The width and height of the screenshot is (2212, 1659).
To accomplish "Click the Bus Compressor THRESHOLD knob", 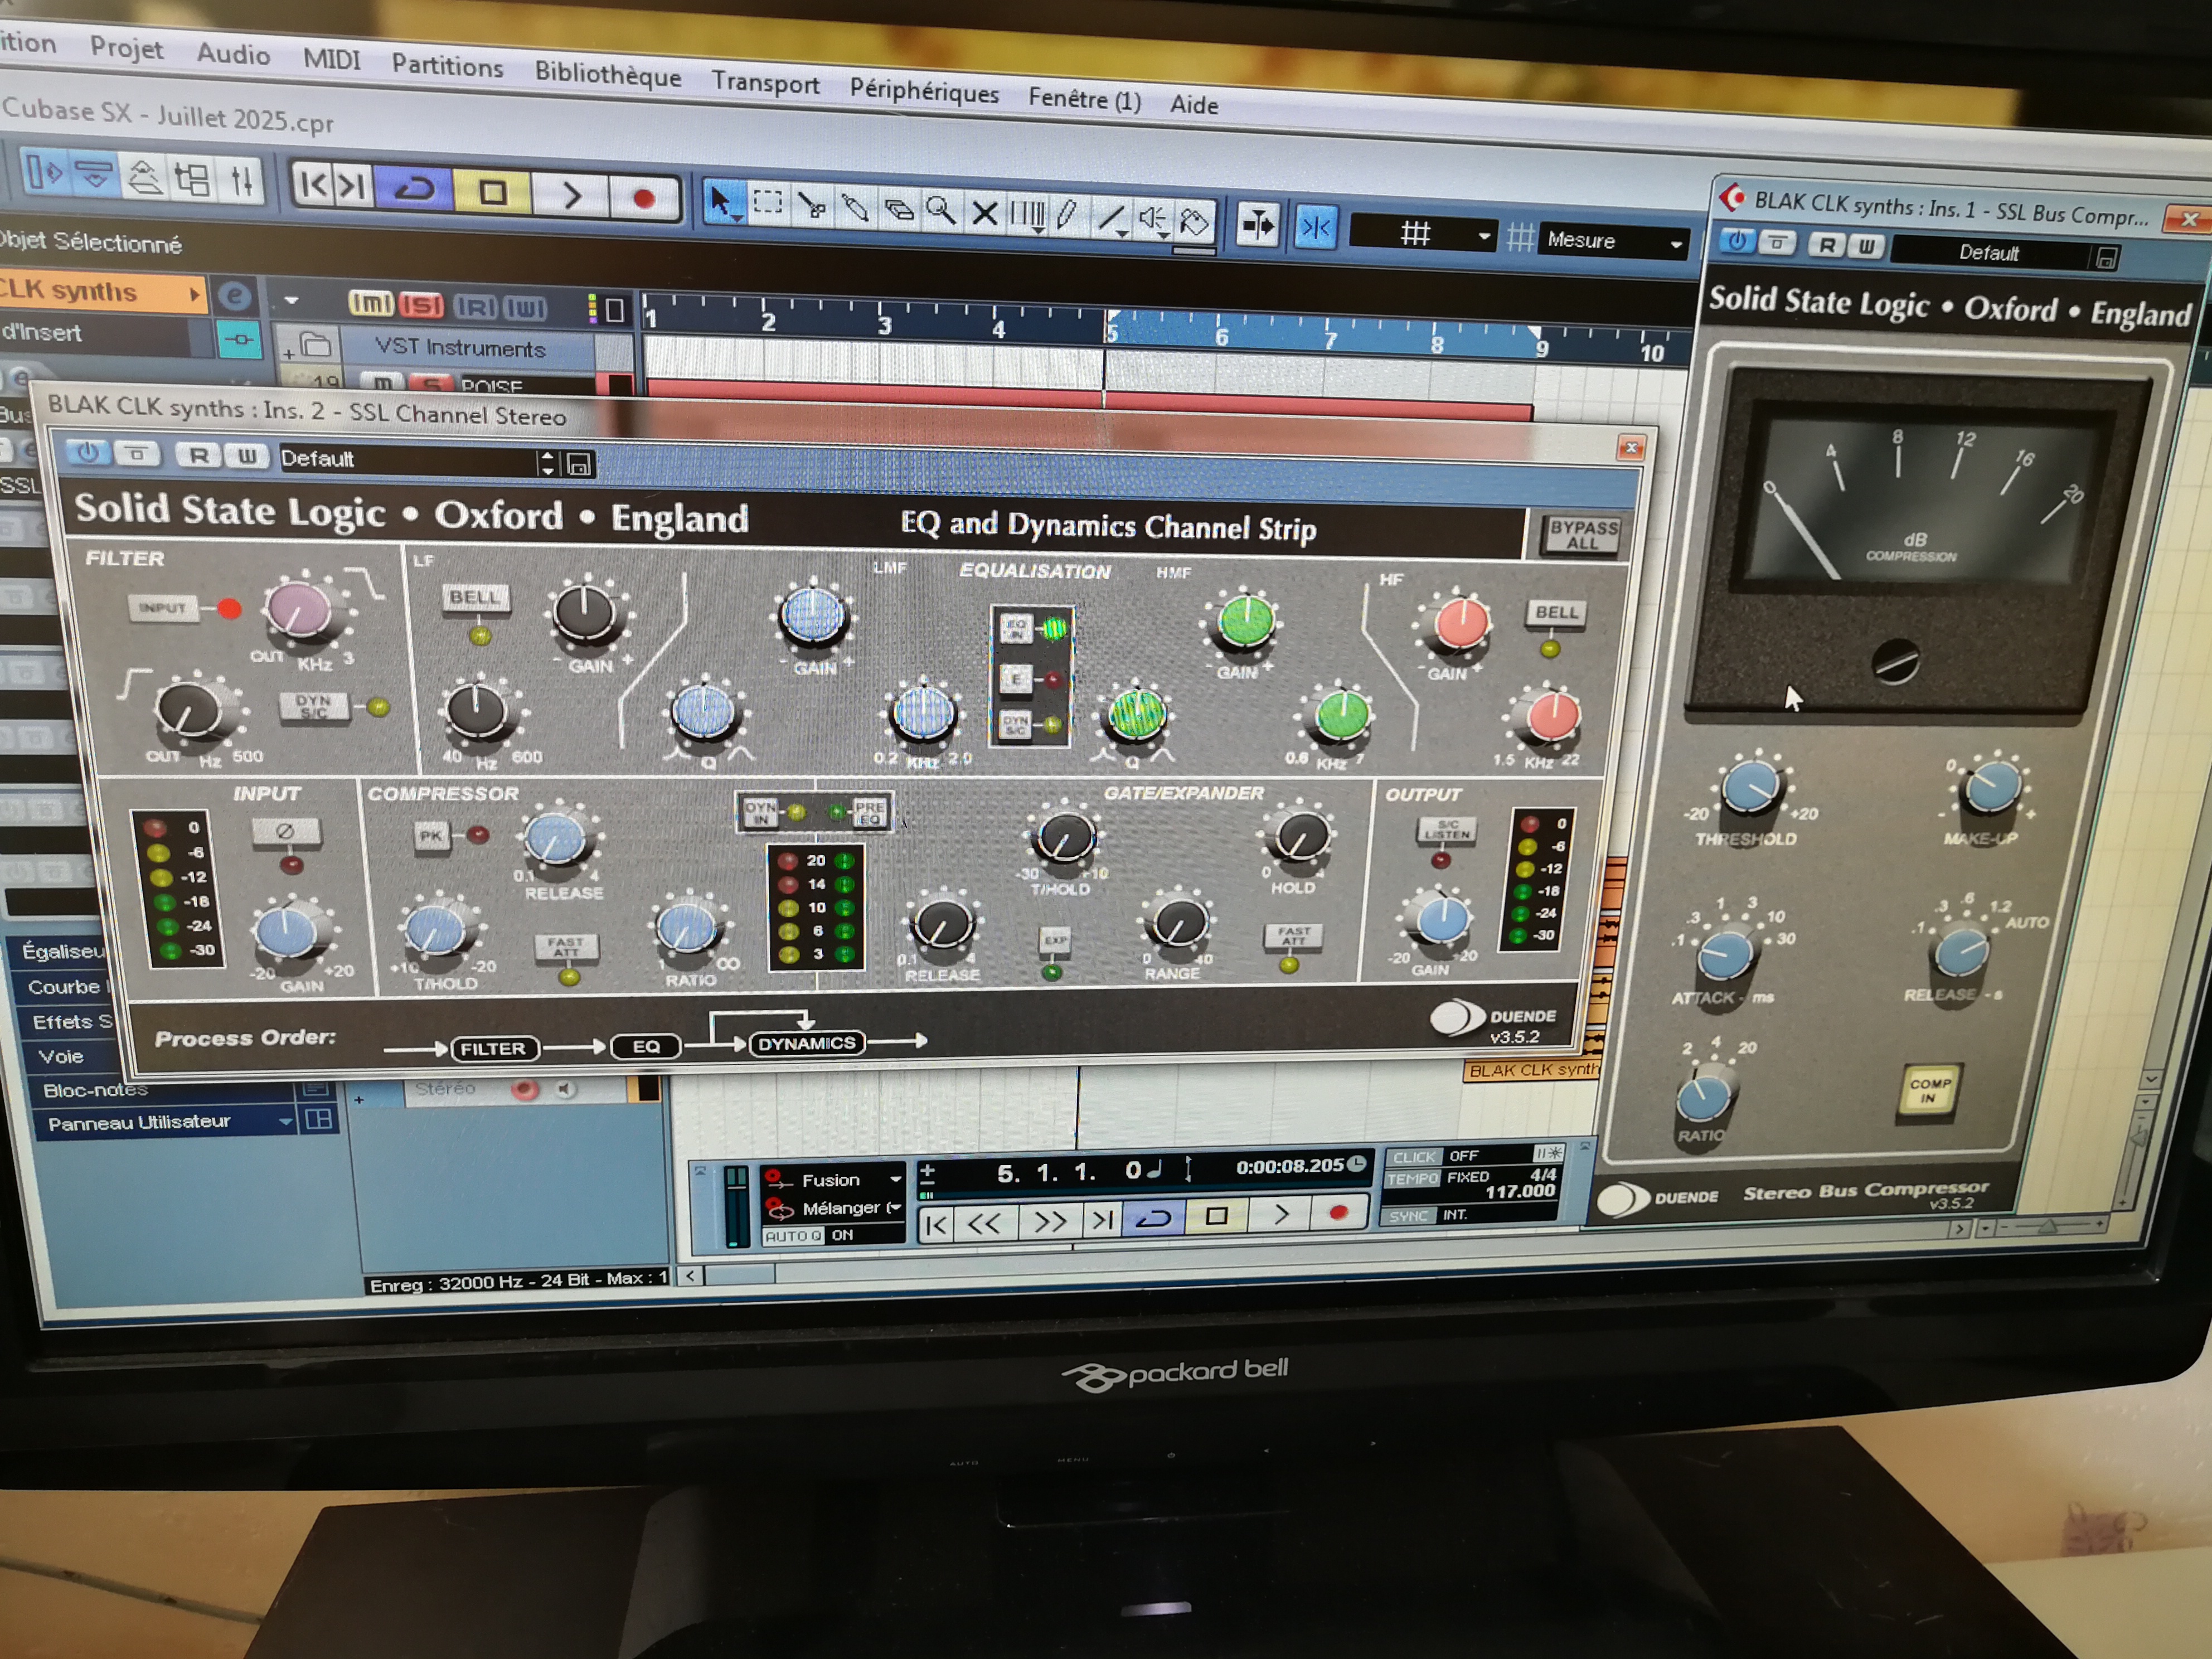I will pos(1751,787).
